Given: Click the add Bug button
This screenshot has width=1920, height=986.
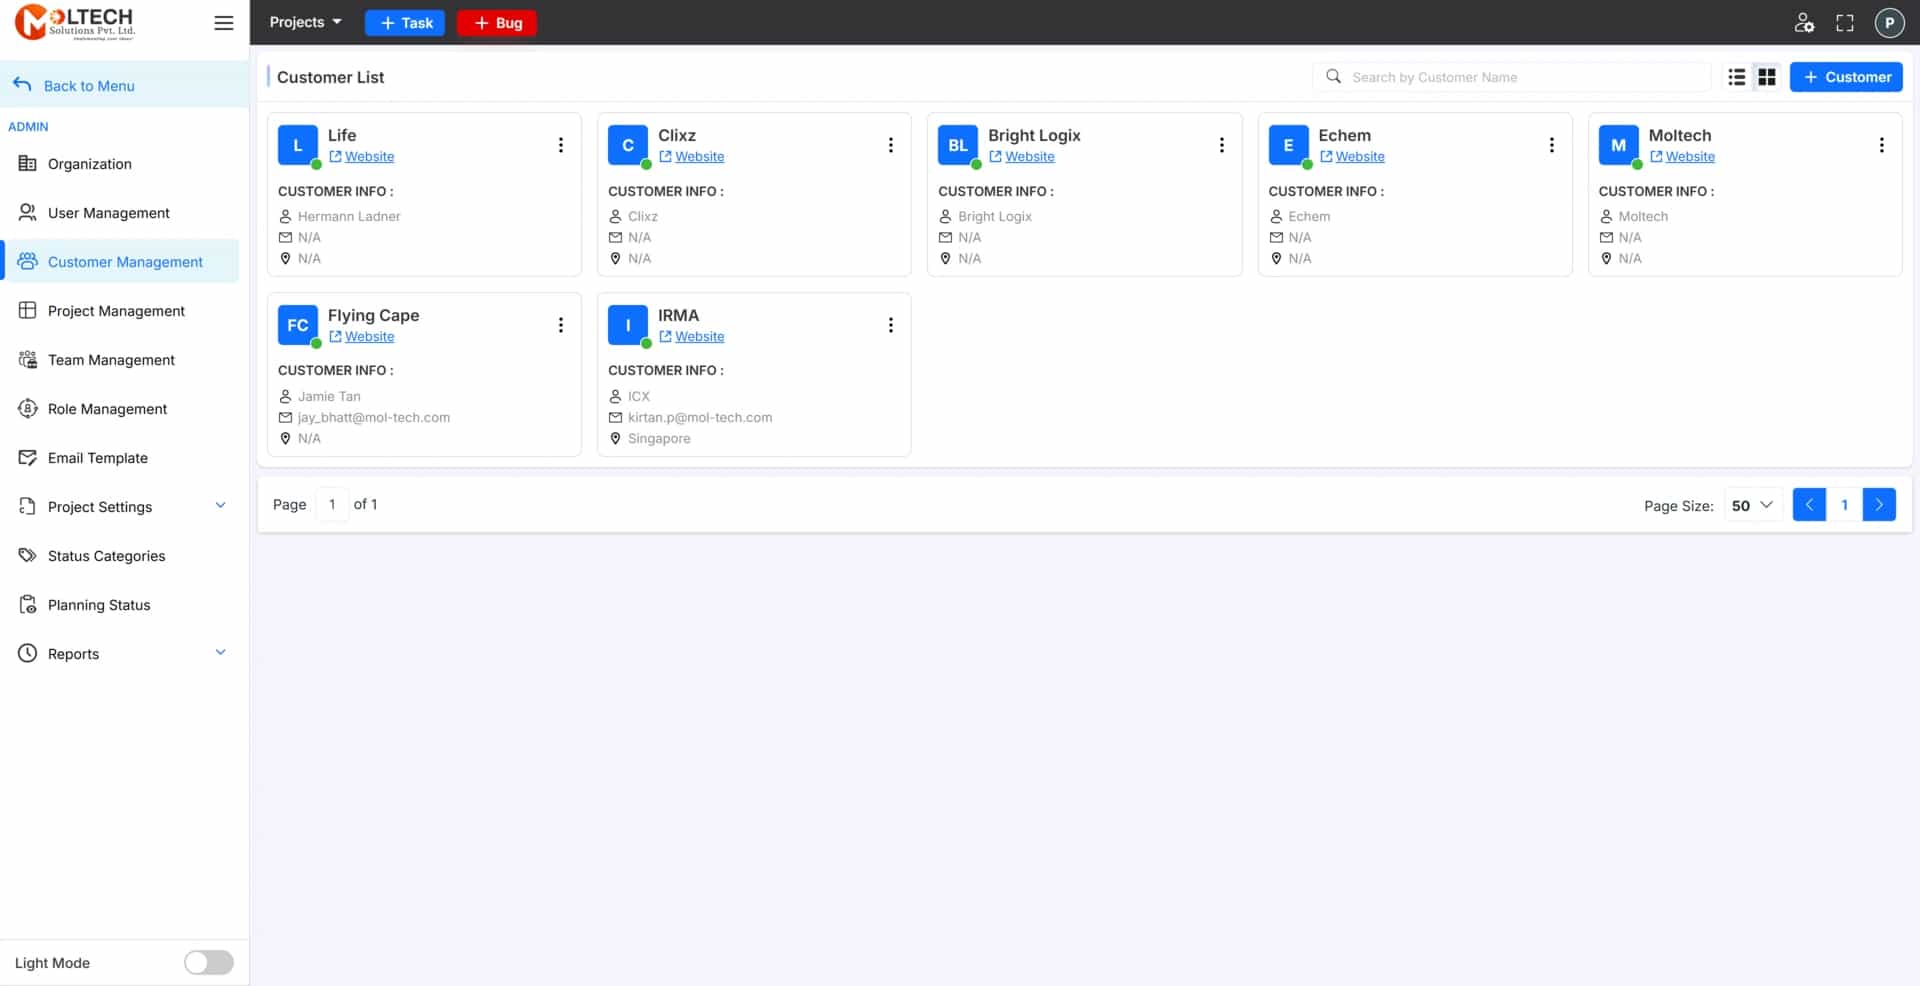Looking at the screenshot, I should coord(497,23).
